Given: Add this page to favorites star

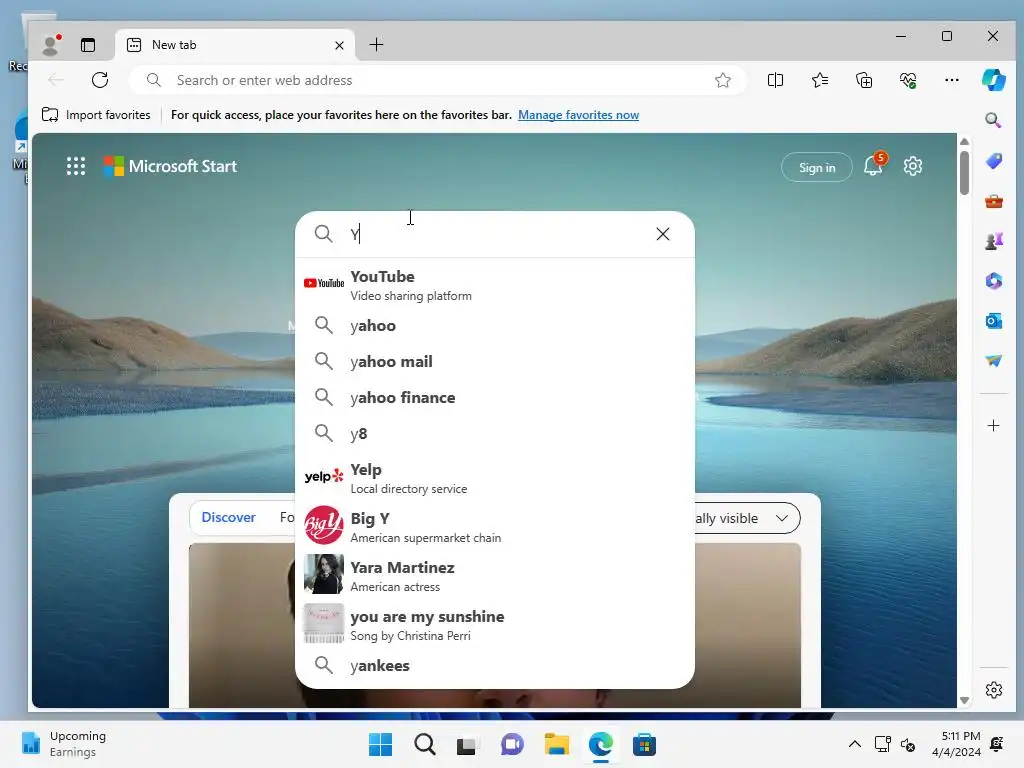Looking at the screenshot, I should point(722,80).
